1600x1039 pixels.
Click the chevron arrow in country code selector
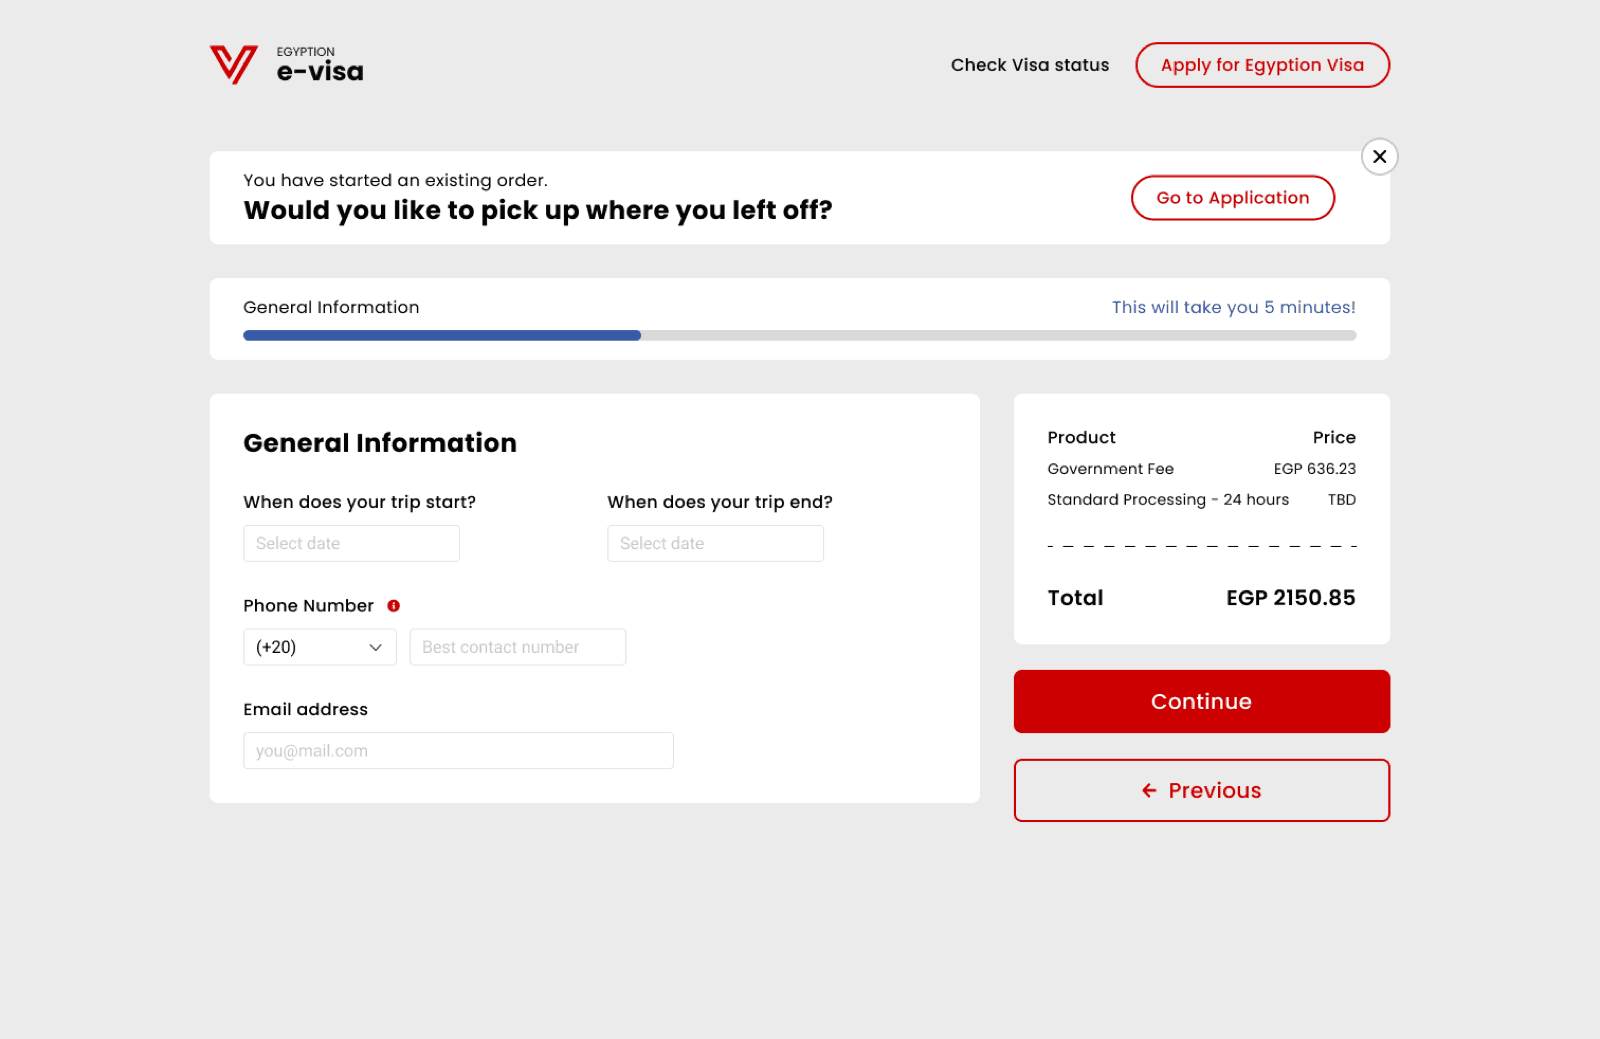[376, 648]
